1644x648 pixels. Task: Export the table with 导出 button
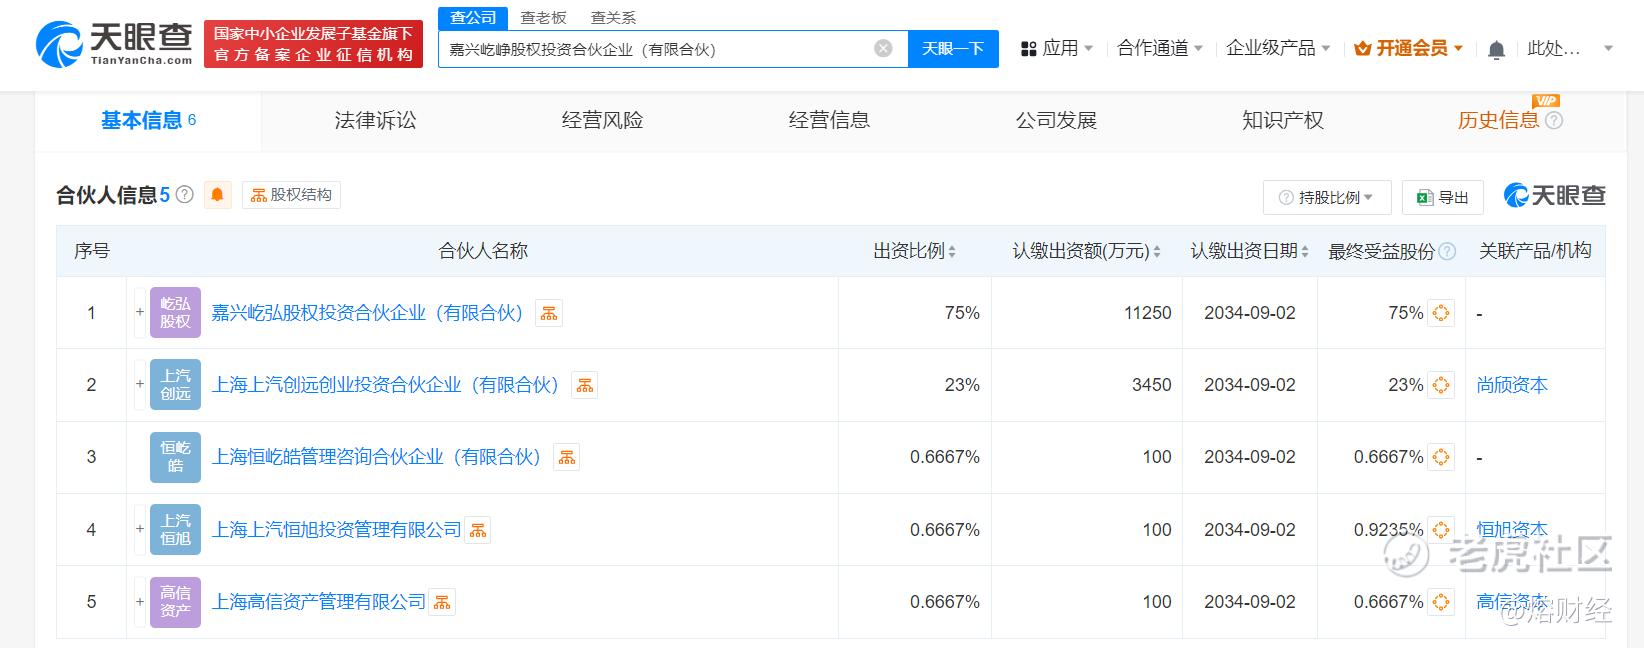[1442, 197]
